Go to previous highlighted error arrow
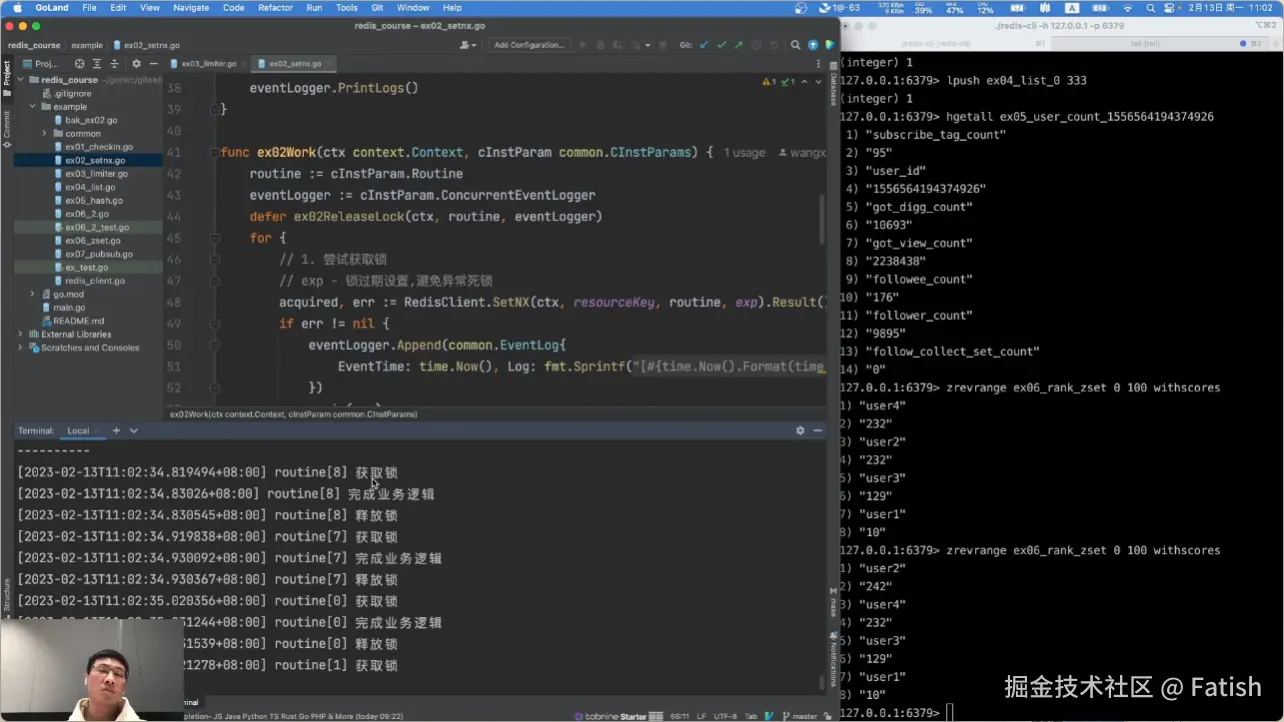This screenshot has height=722, width=1284. (806, 81)
